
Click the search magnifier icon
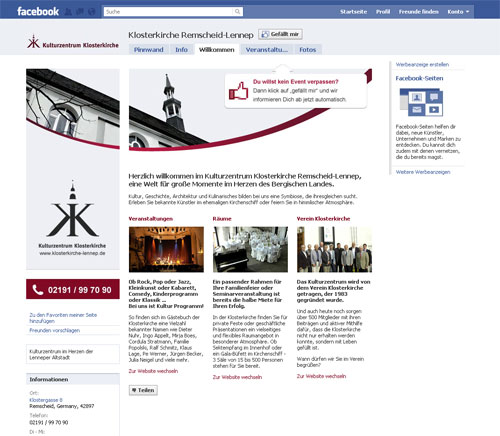(x=237, y=12)
